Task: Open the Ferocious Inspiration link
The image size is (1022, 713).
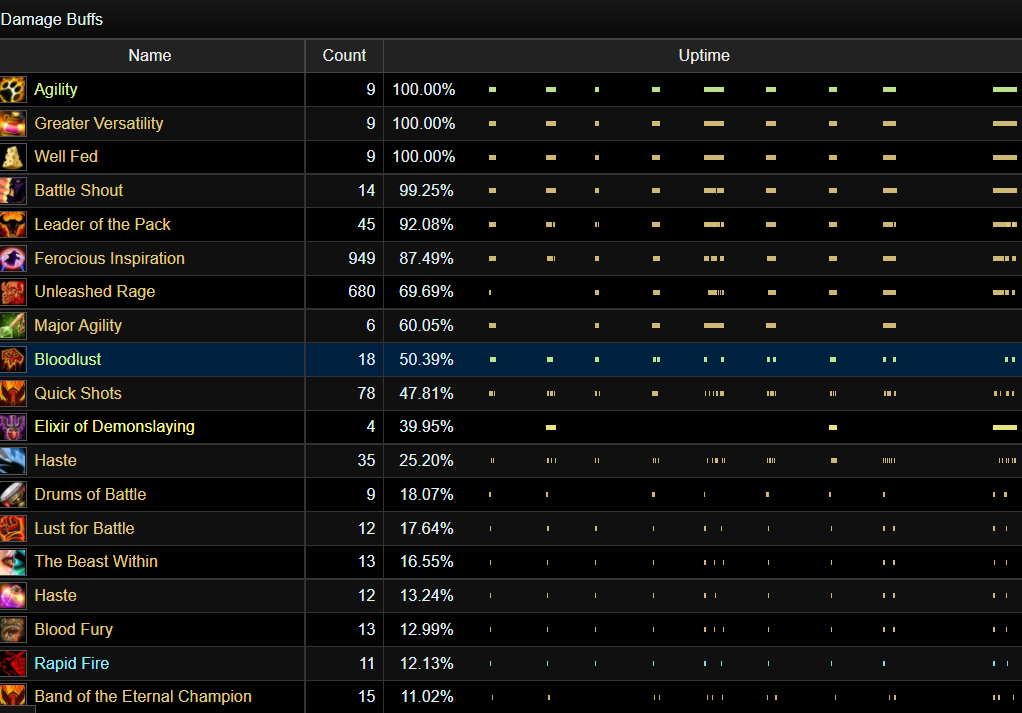Action: coord(110,258)
